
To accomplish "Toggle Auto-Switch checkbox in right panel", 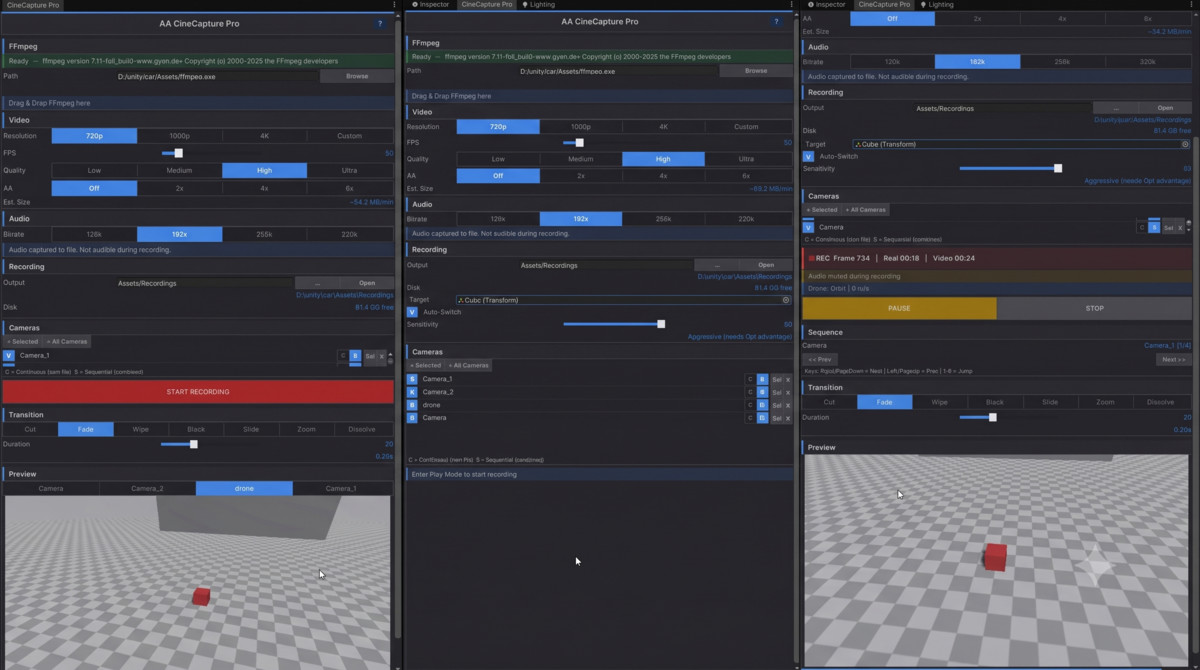I will [x=809, y=156].
